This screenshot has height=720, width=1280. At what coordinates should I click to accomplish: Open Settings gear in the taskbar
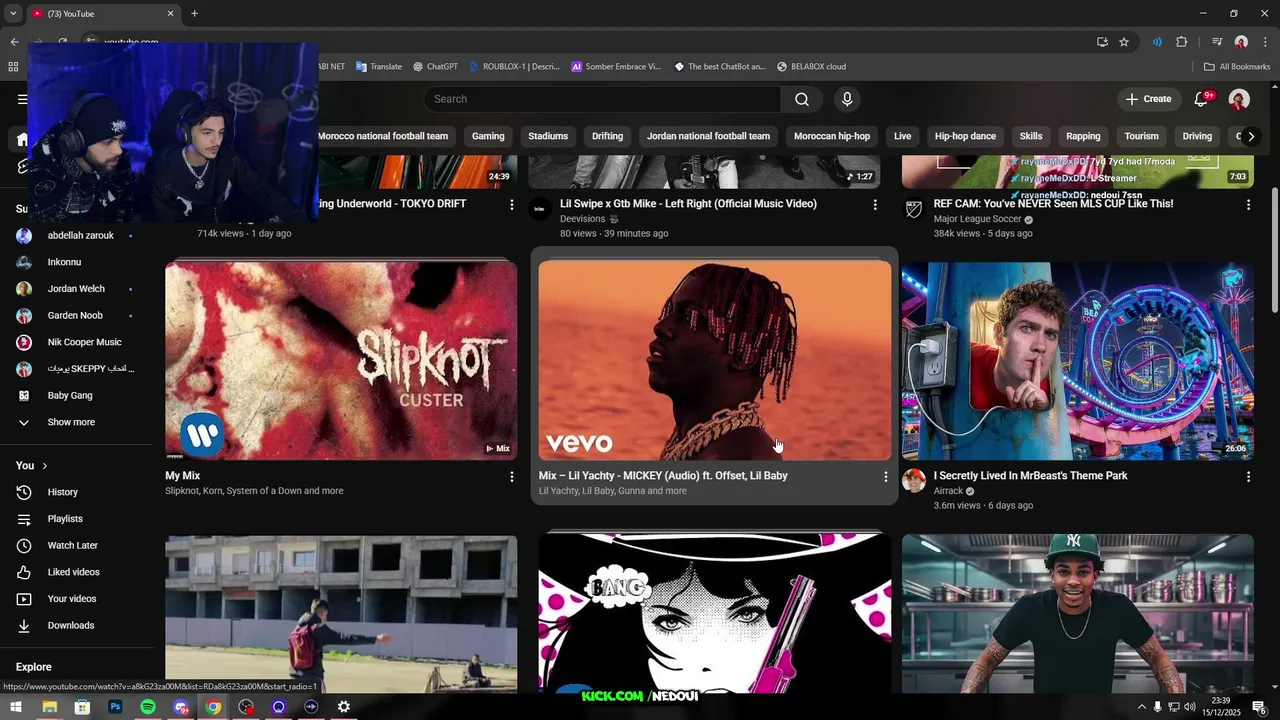coord(343,707)
